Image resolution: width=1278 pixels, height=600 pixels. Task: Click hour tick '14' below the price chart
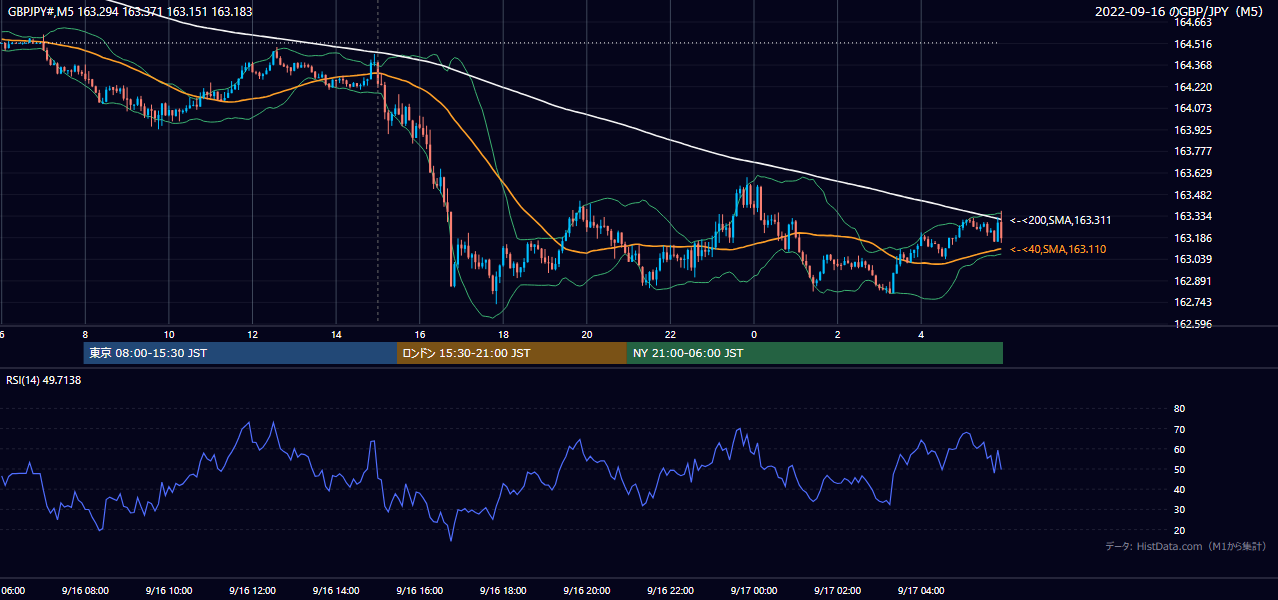click(336, 334)
